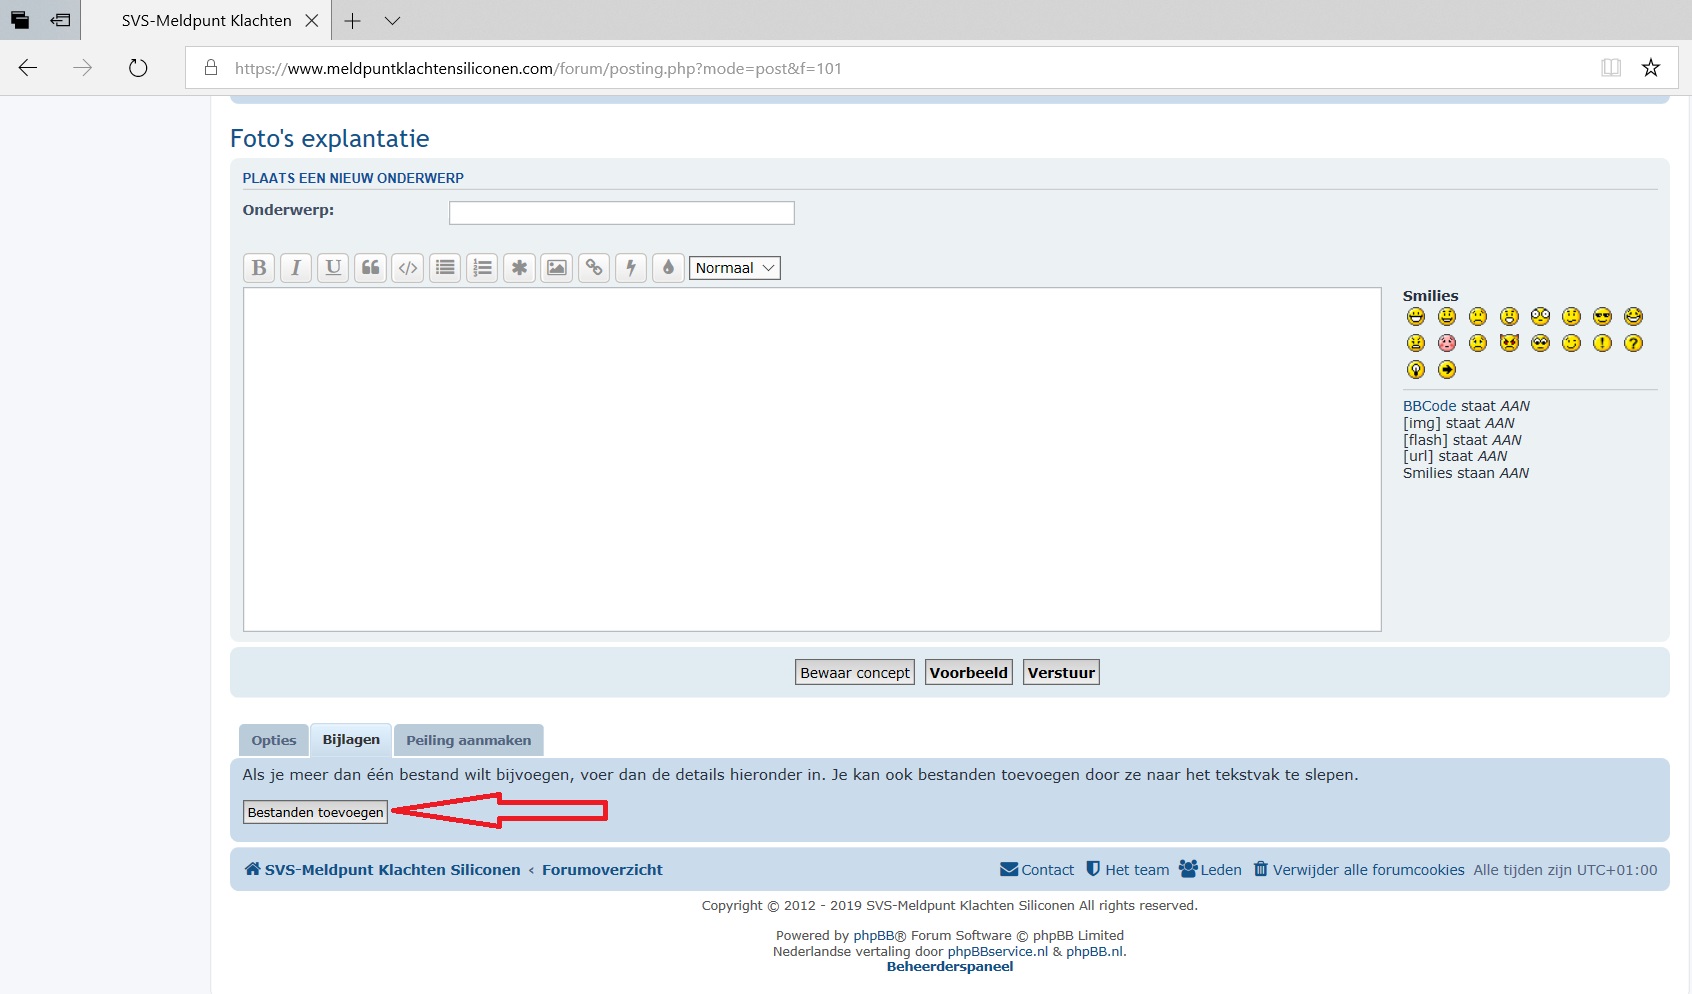1692x994 pixels.
Task: Click into the Onderwerp subject field
Action: [621, 213]
